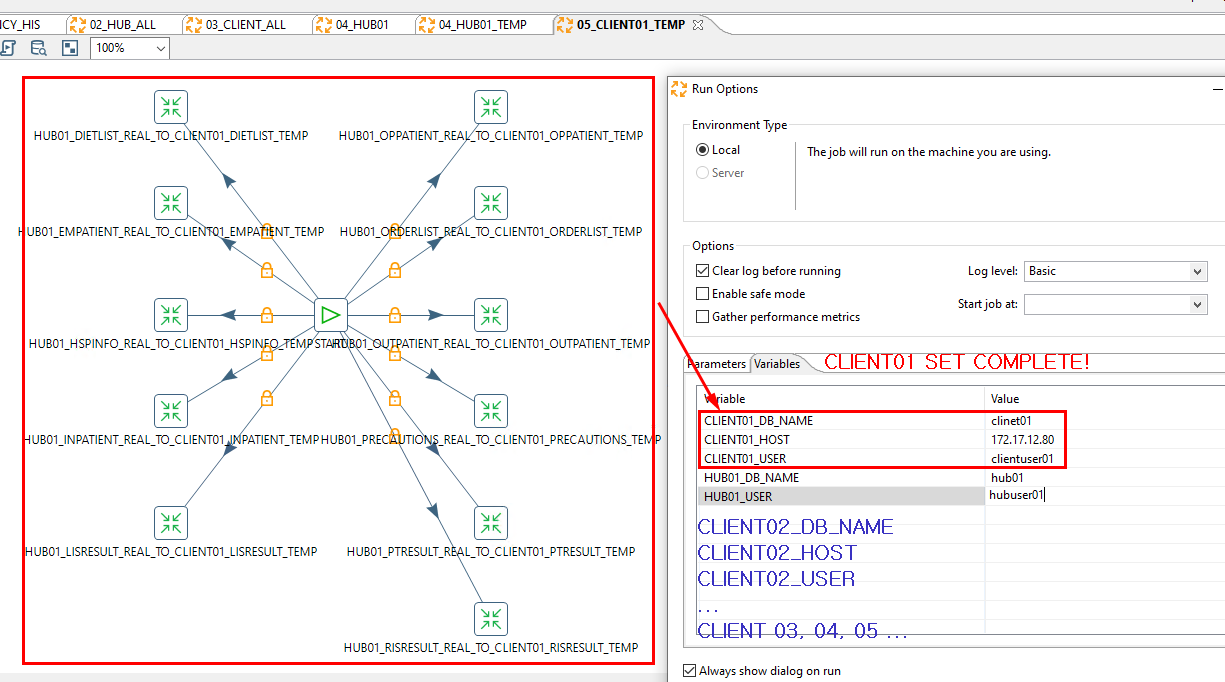Select the Server environment radio button
The width and height of the screenshot is (1225, 682).
click(x=702, y=172)
